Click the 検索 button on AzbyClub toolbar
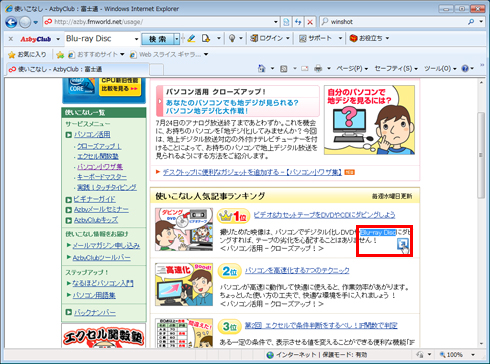 pyautogui.click(x=157, y=39)
